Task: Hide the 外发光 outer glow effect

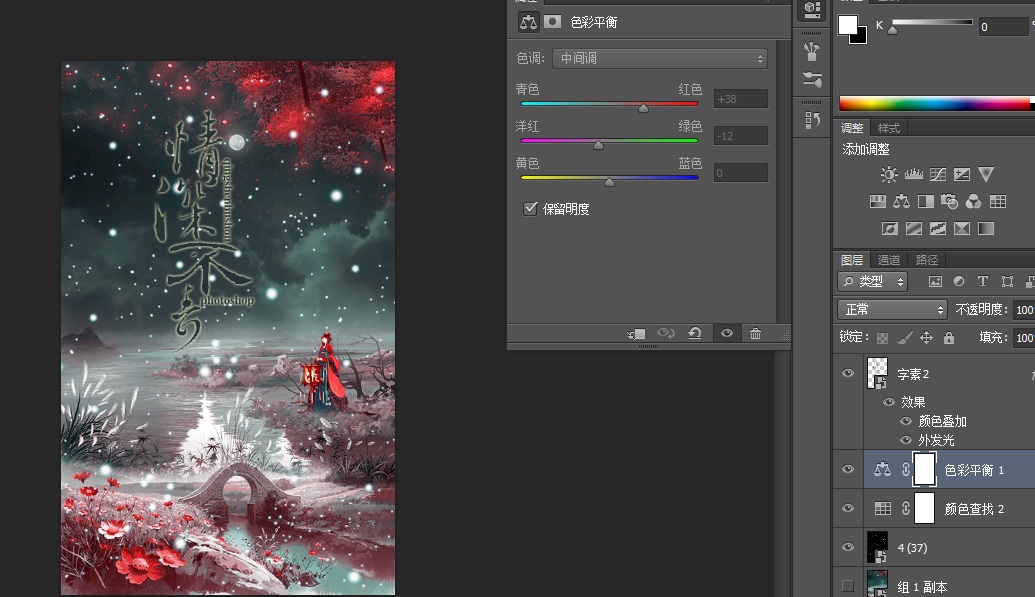Action: [x=906, y=440]
